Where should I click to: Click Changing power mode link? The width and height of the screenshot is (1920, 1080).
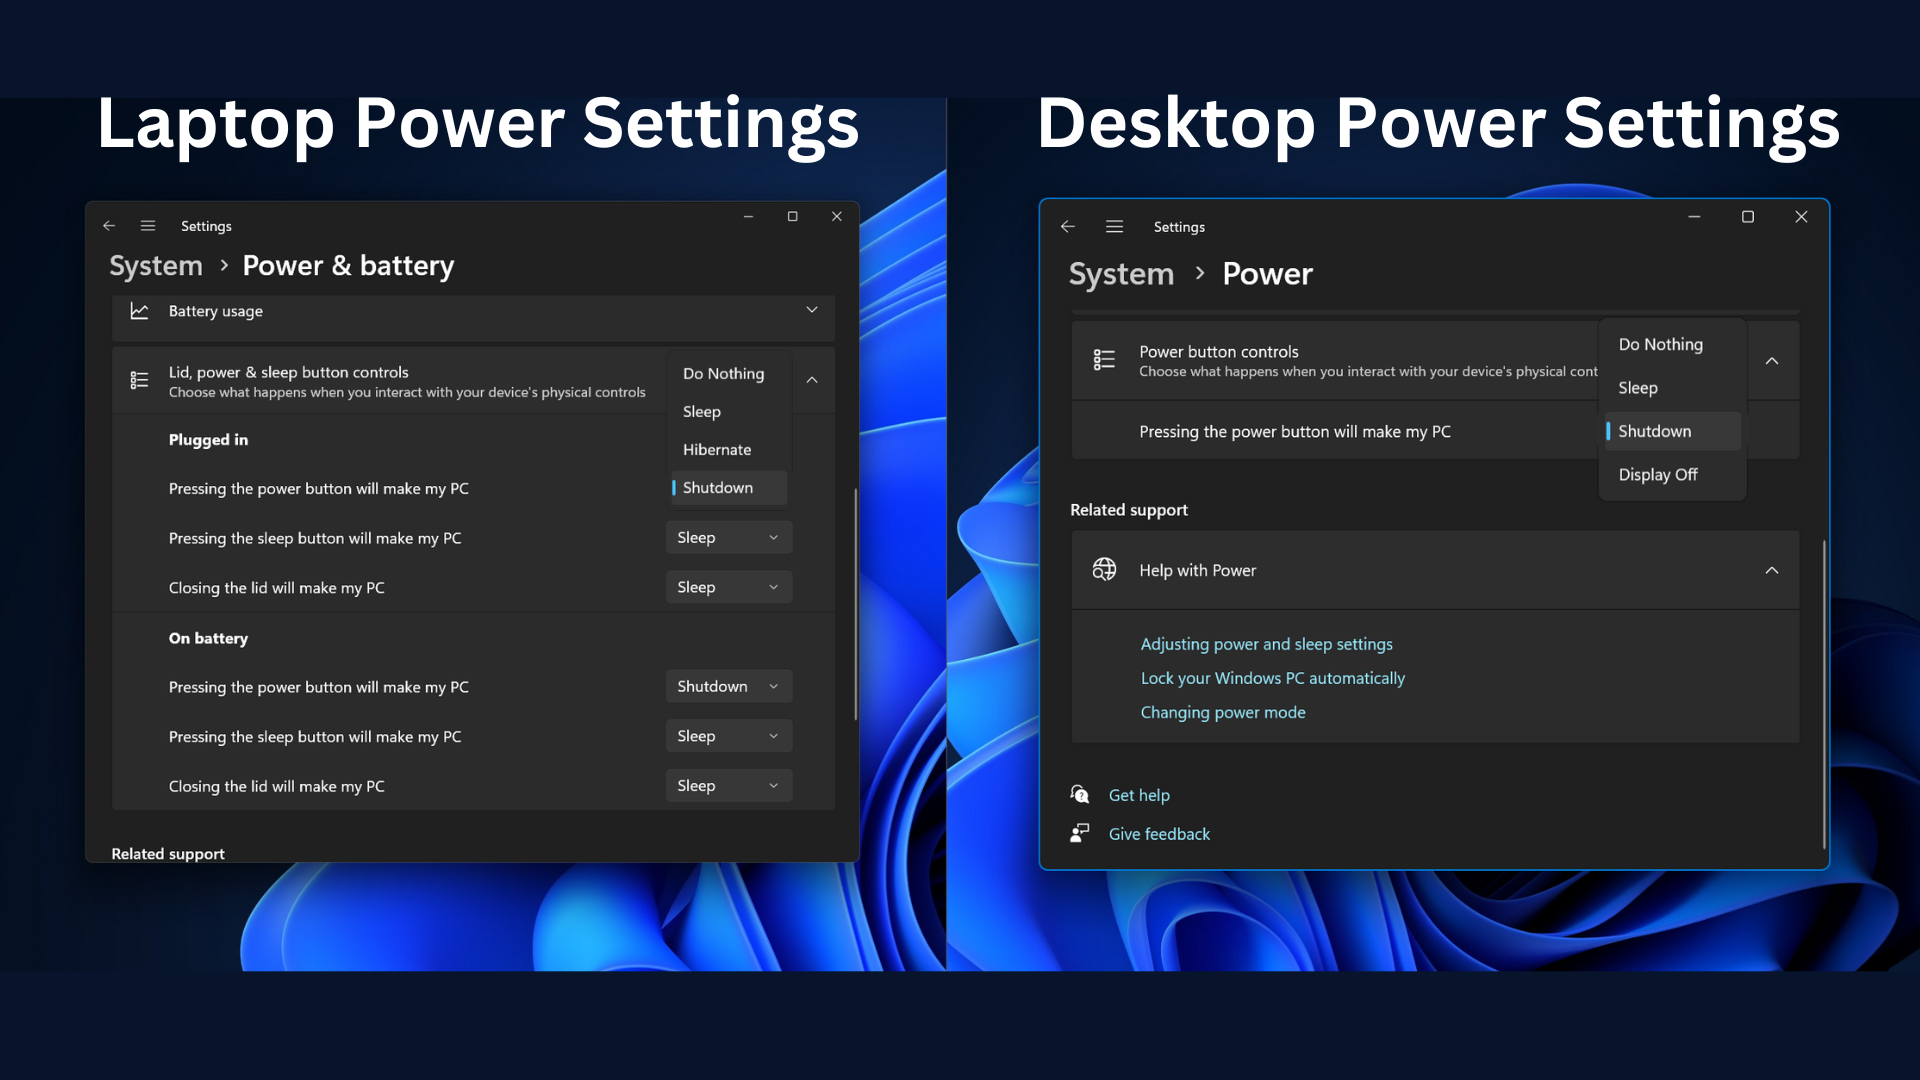(1222, 712)
